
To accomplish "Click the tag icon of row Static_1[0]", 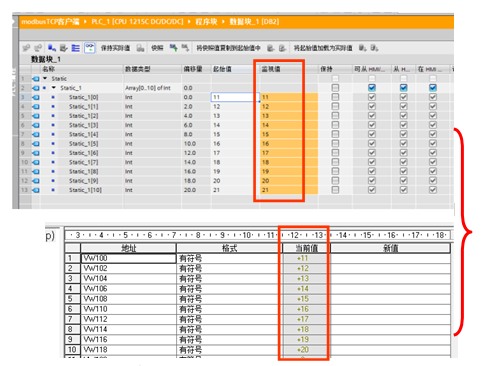I will coord(36,97).
